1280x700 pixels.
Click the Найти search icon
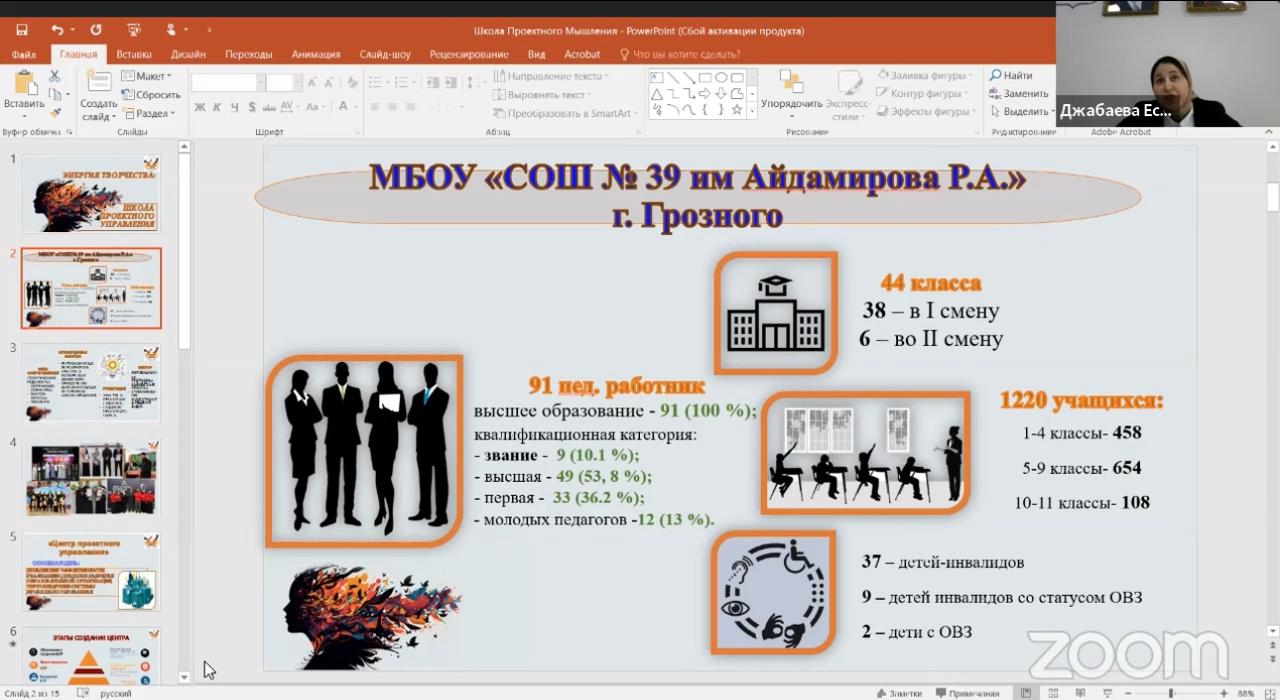(1011, 76)
